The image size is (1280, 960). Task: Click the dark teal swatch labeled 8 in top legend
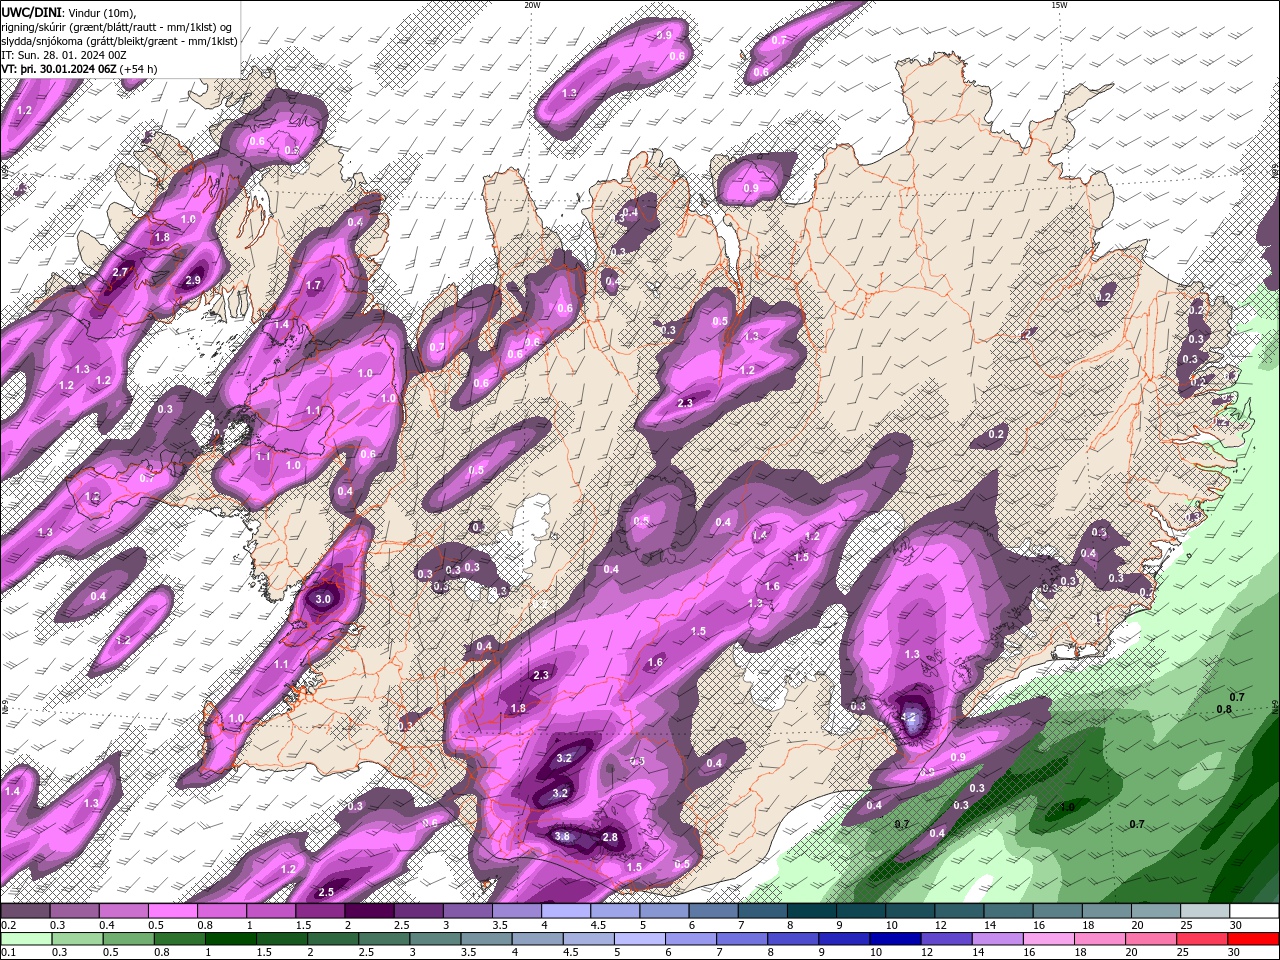point(812,911)
